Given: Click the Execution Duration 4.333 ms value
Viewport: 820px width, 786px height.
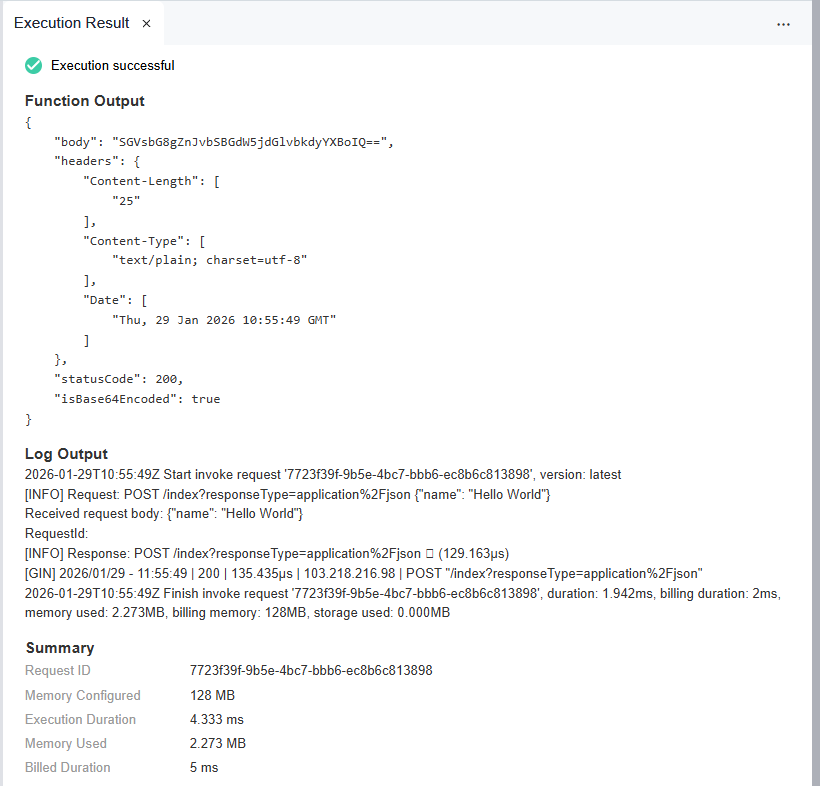Looking at the screenshot, I should click(216, 719).
